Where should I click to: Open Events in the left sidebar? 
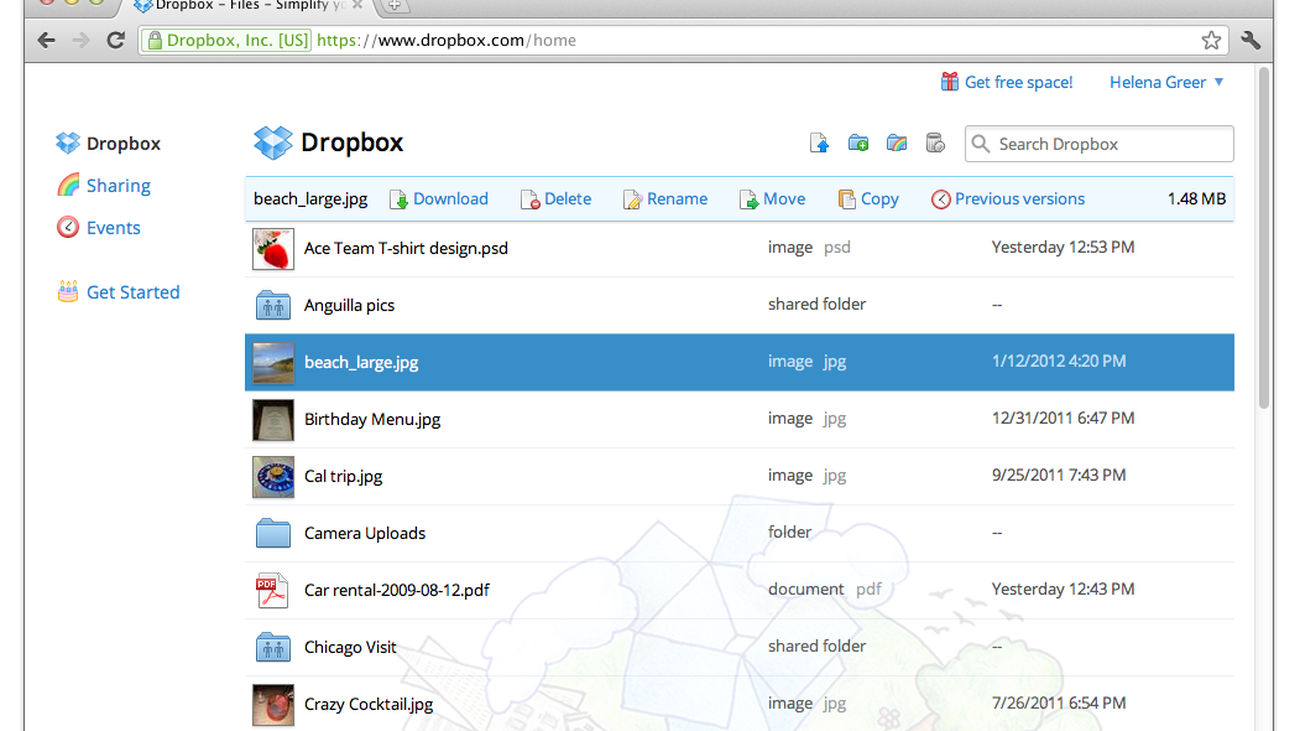pyautogui.click(x=113, y=228)
